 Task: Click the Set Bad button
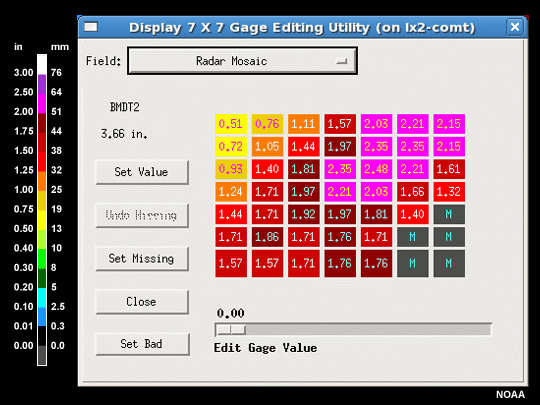tap(142, 344)
